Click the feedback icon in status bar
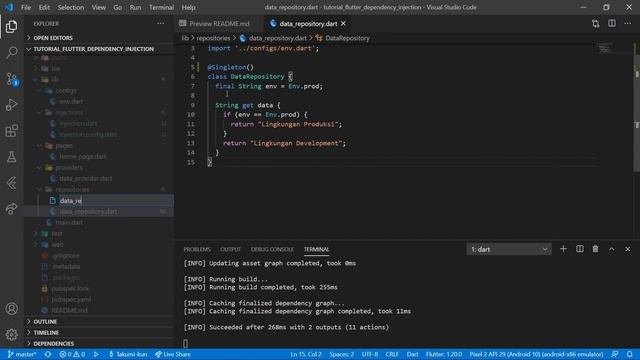Image resolution: width=640 pixels, height=360 pixels. 615,354
